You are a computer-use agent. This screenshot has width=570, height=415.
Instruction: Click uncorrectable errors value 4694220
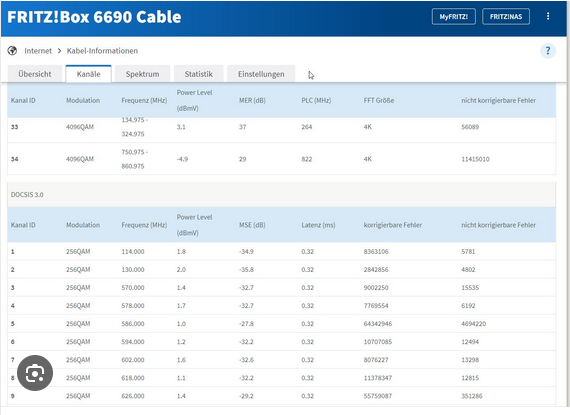point(474,324)
